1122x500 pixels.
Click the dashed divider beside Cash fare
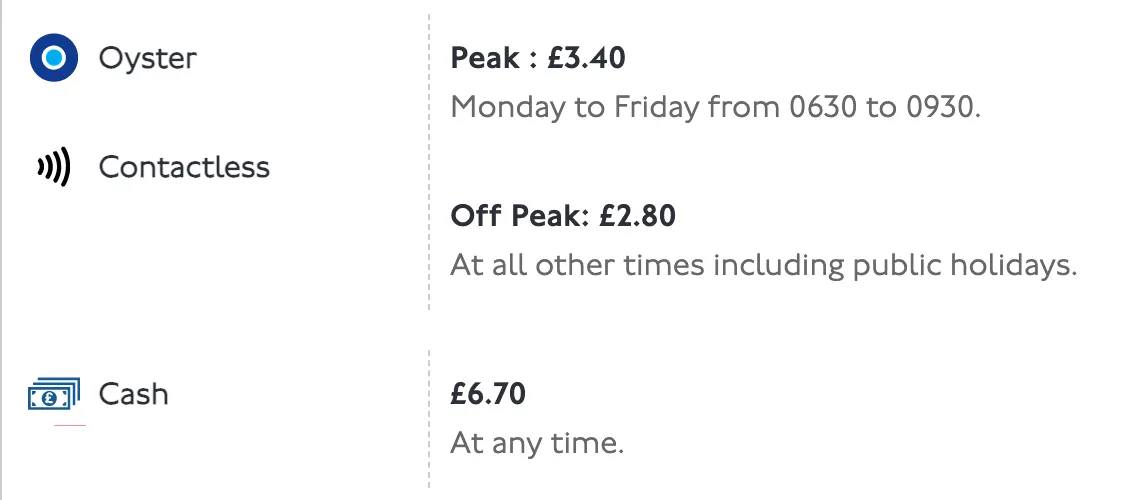(x=429, y=418)
